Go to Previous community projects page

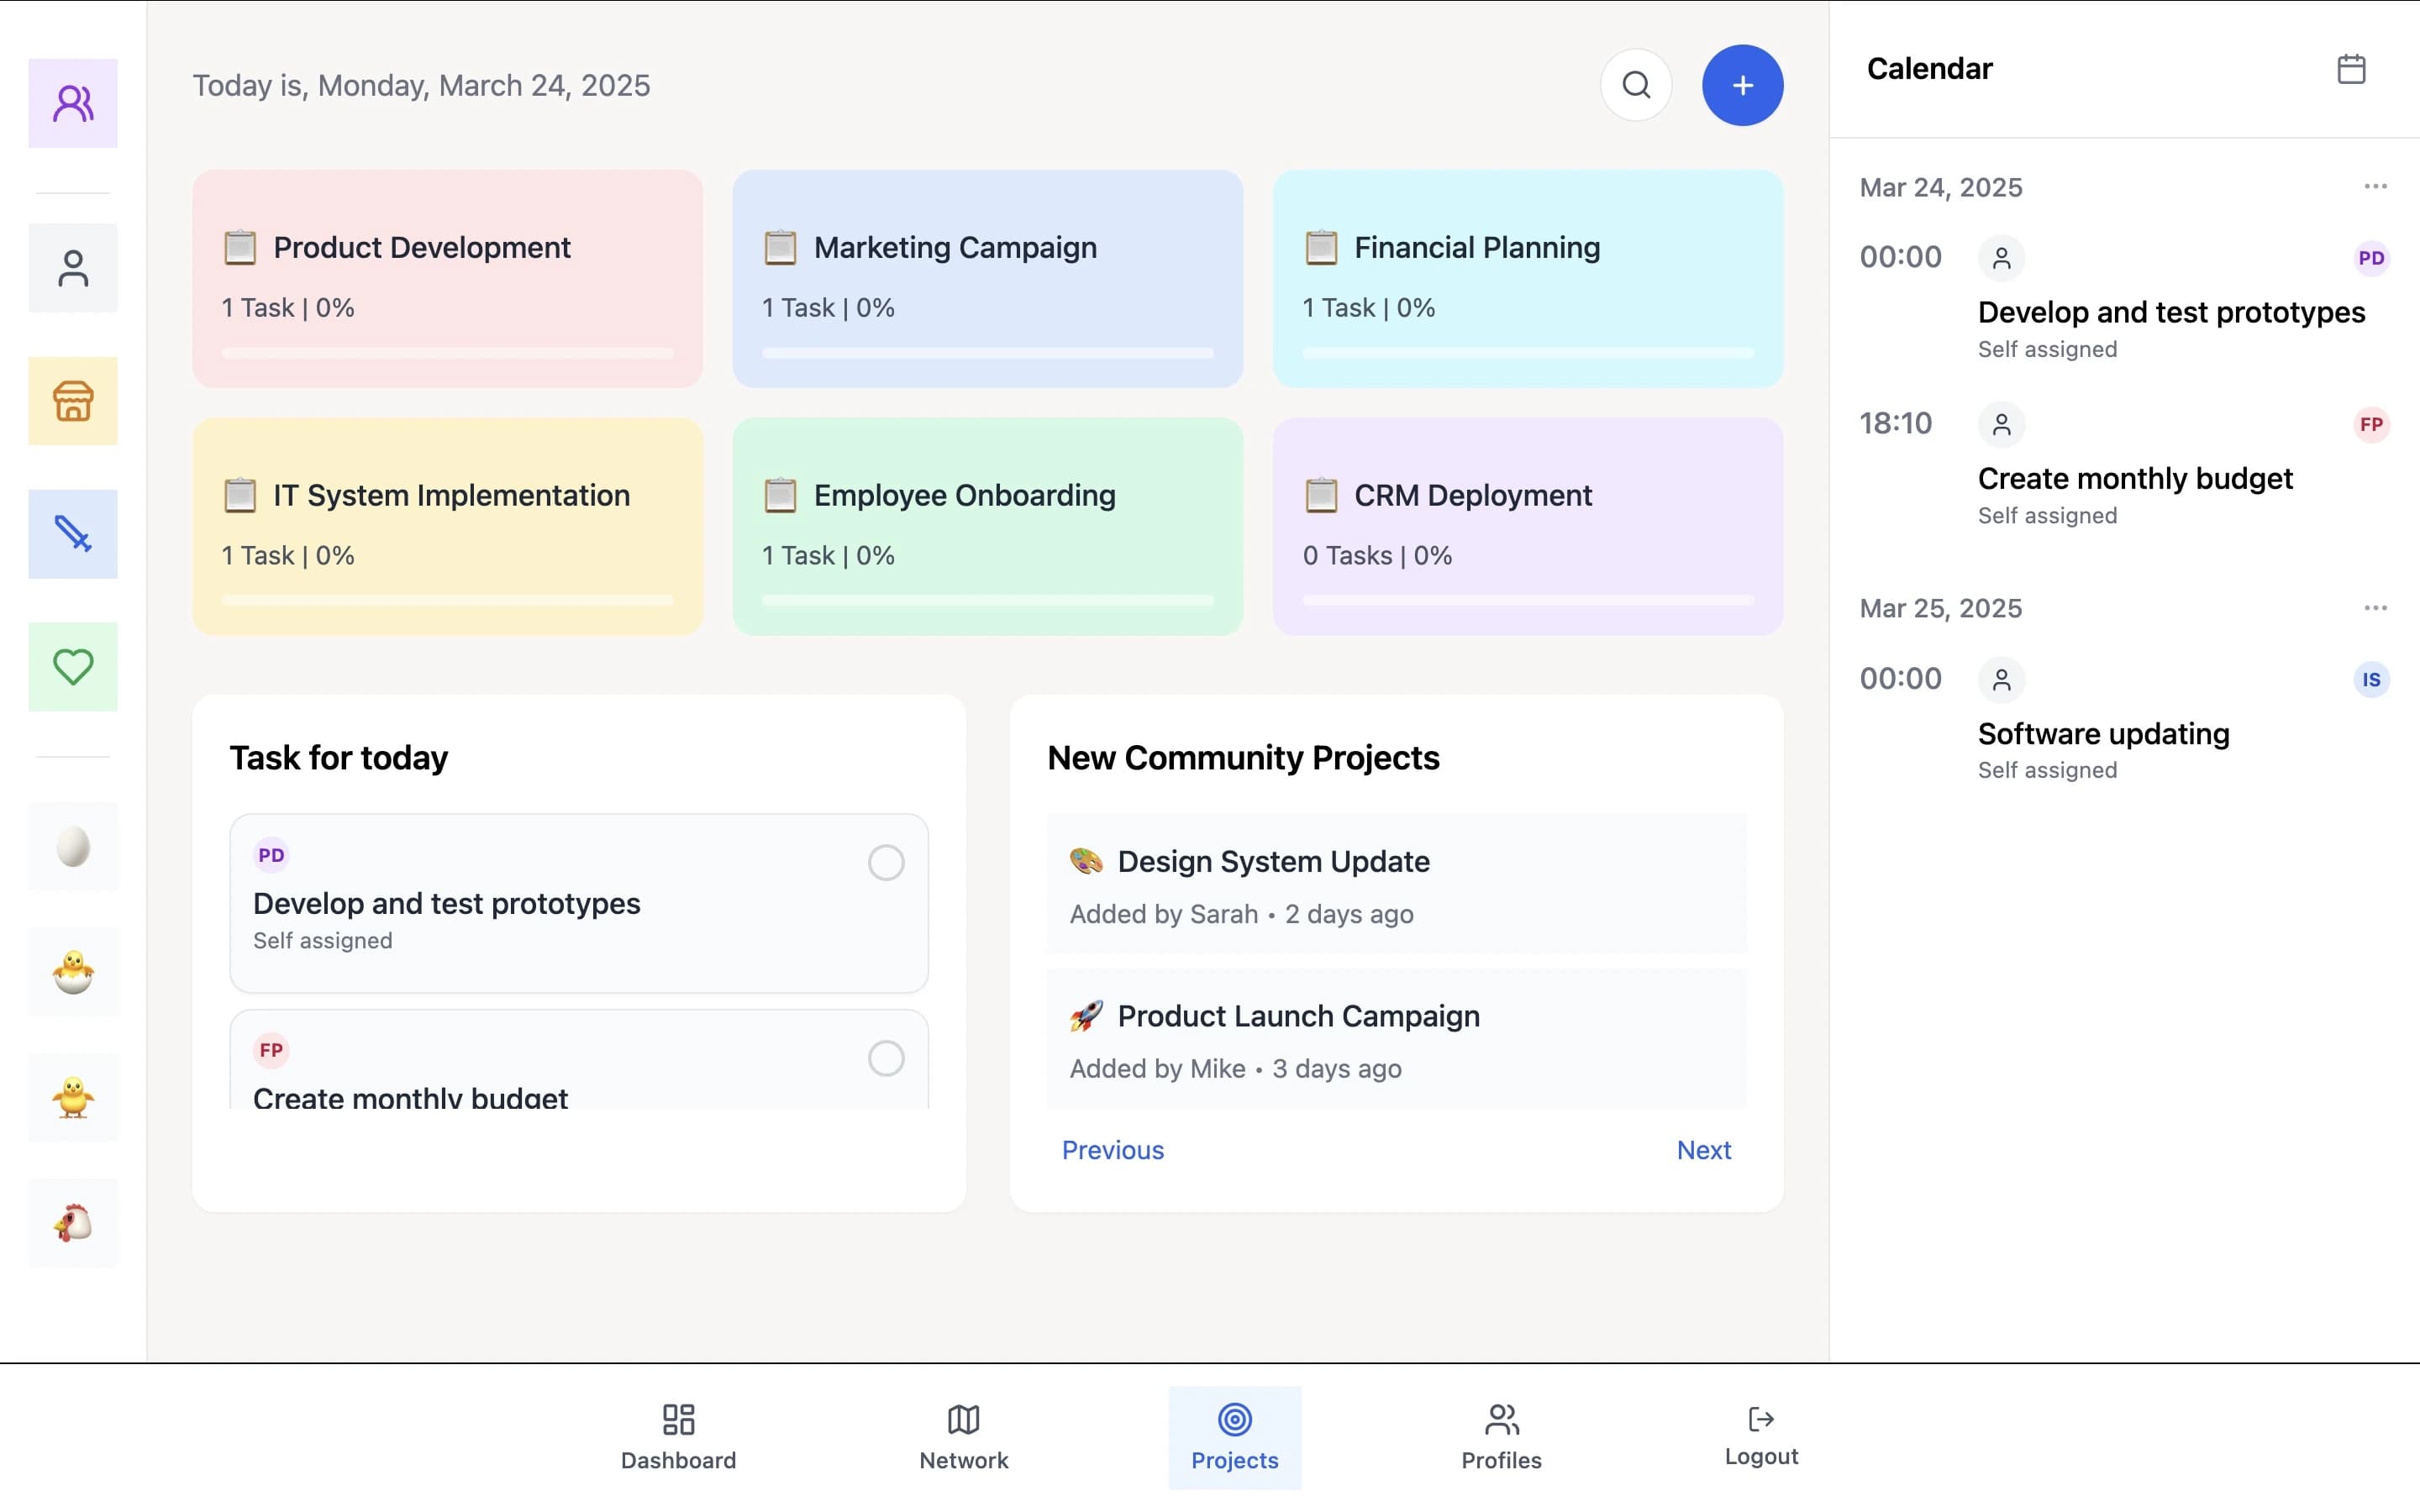coord(1113,1150)
